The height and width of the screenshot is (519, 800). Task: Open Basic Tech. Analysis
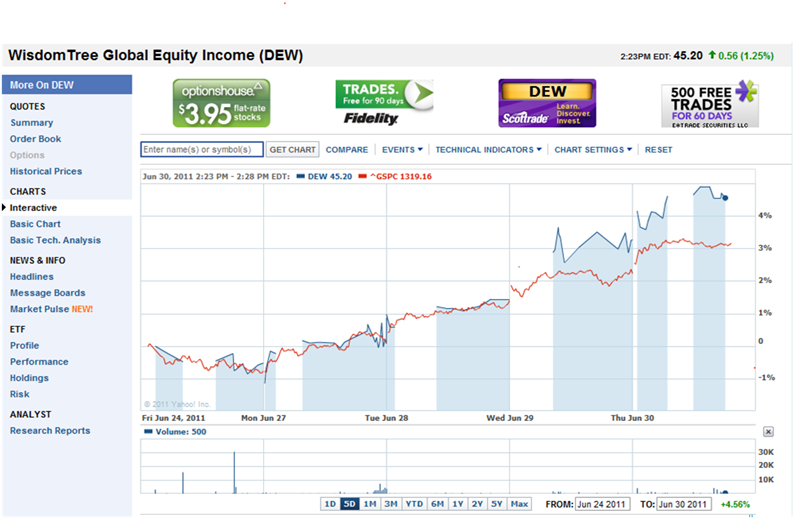point(55,240)
